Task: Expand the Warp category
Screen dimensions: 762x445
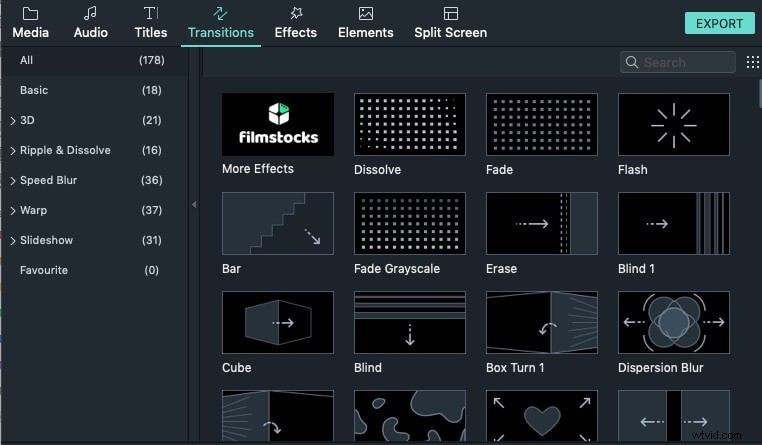Action: click(x=13, y=211)
